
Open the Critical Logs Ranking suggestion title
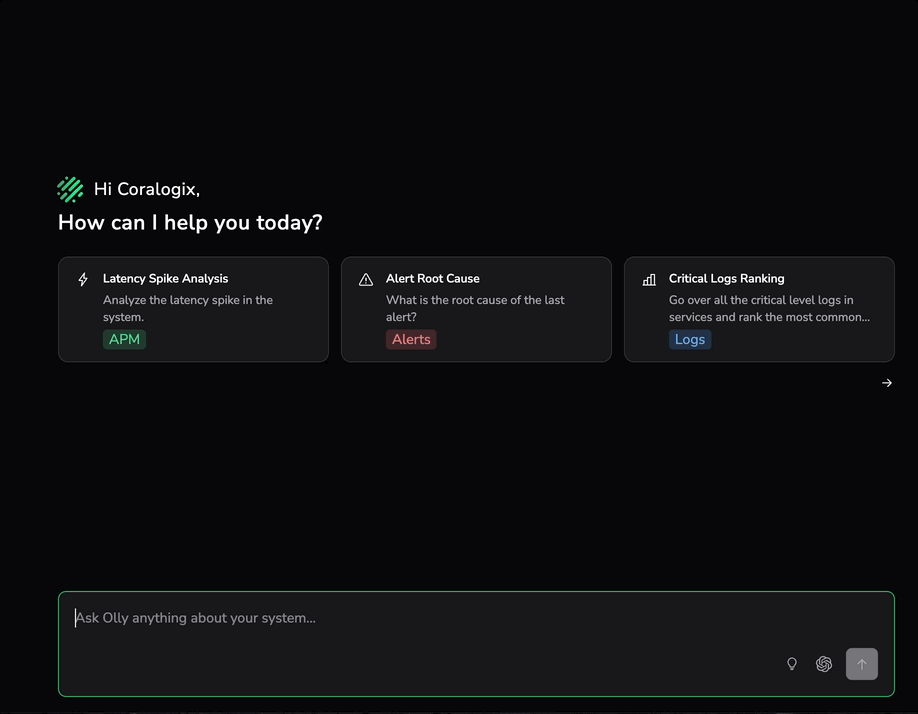point(726,279)
